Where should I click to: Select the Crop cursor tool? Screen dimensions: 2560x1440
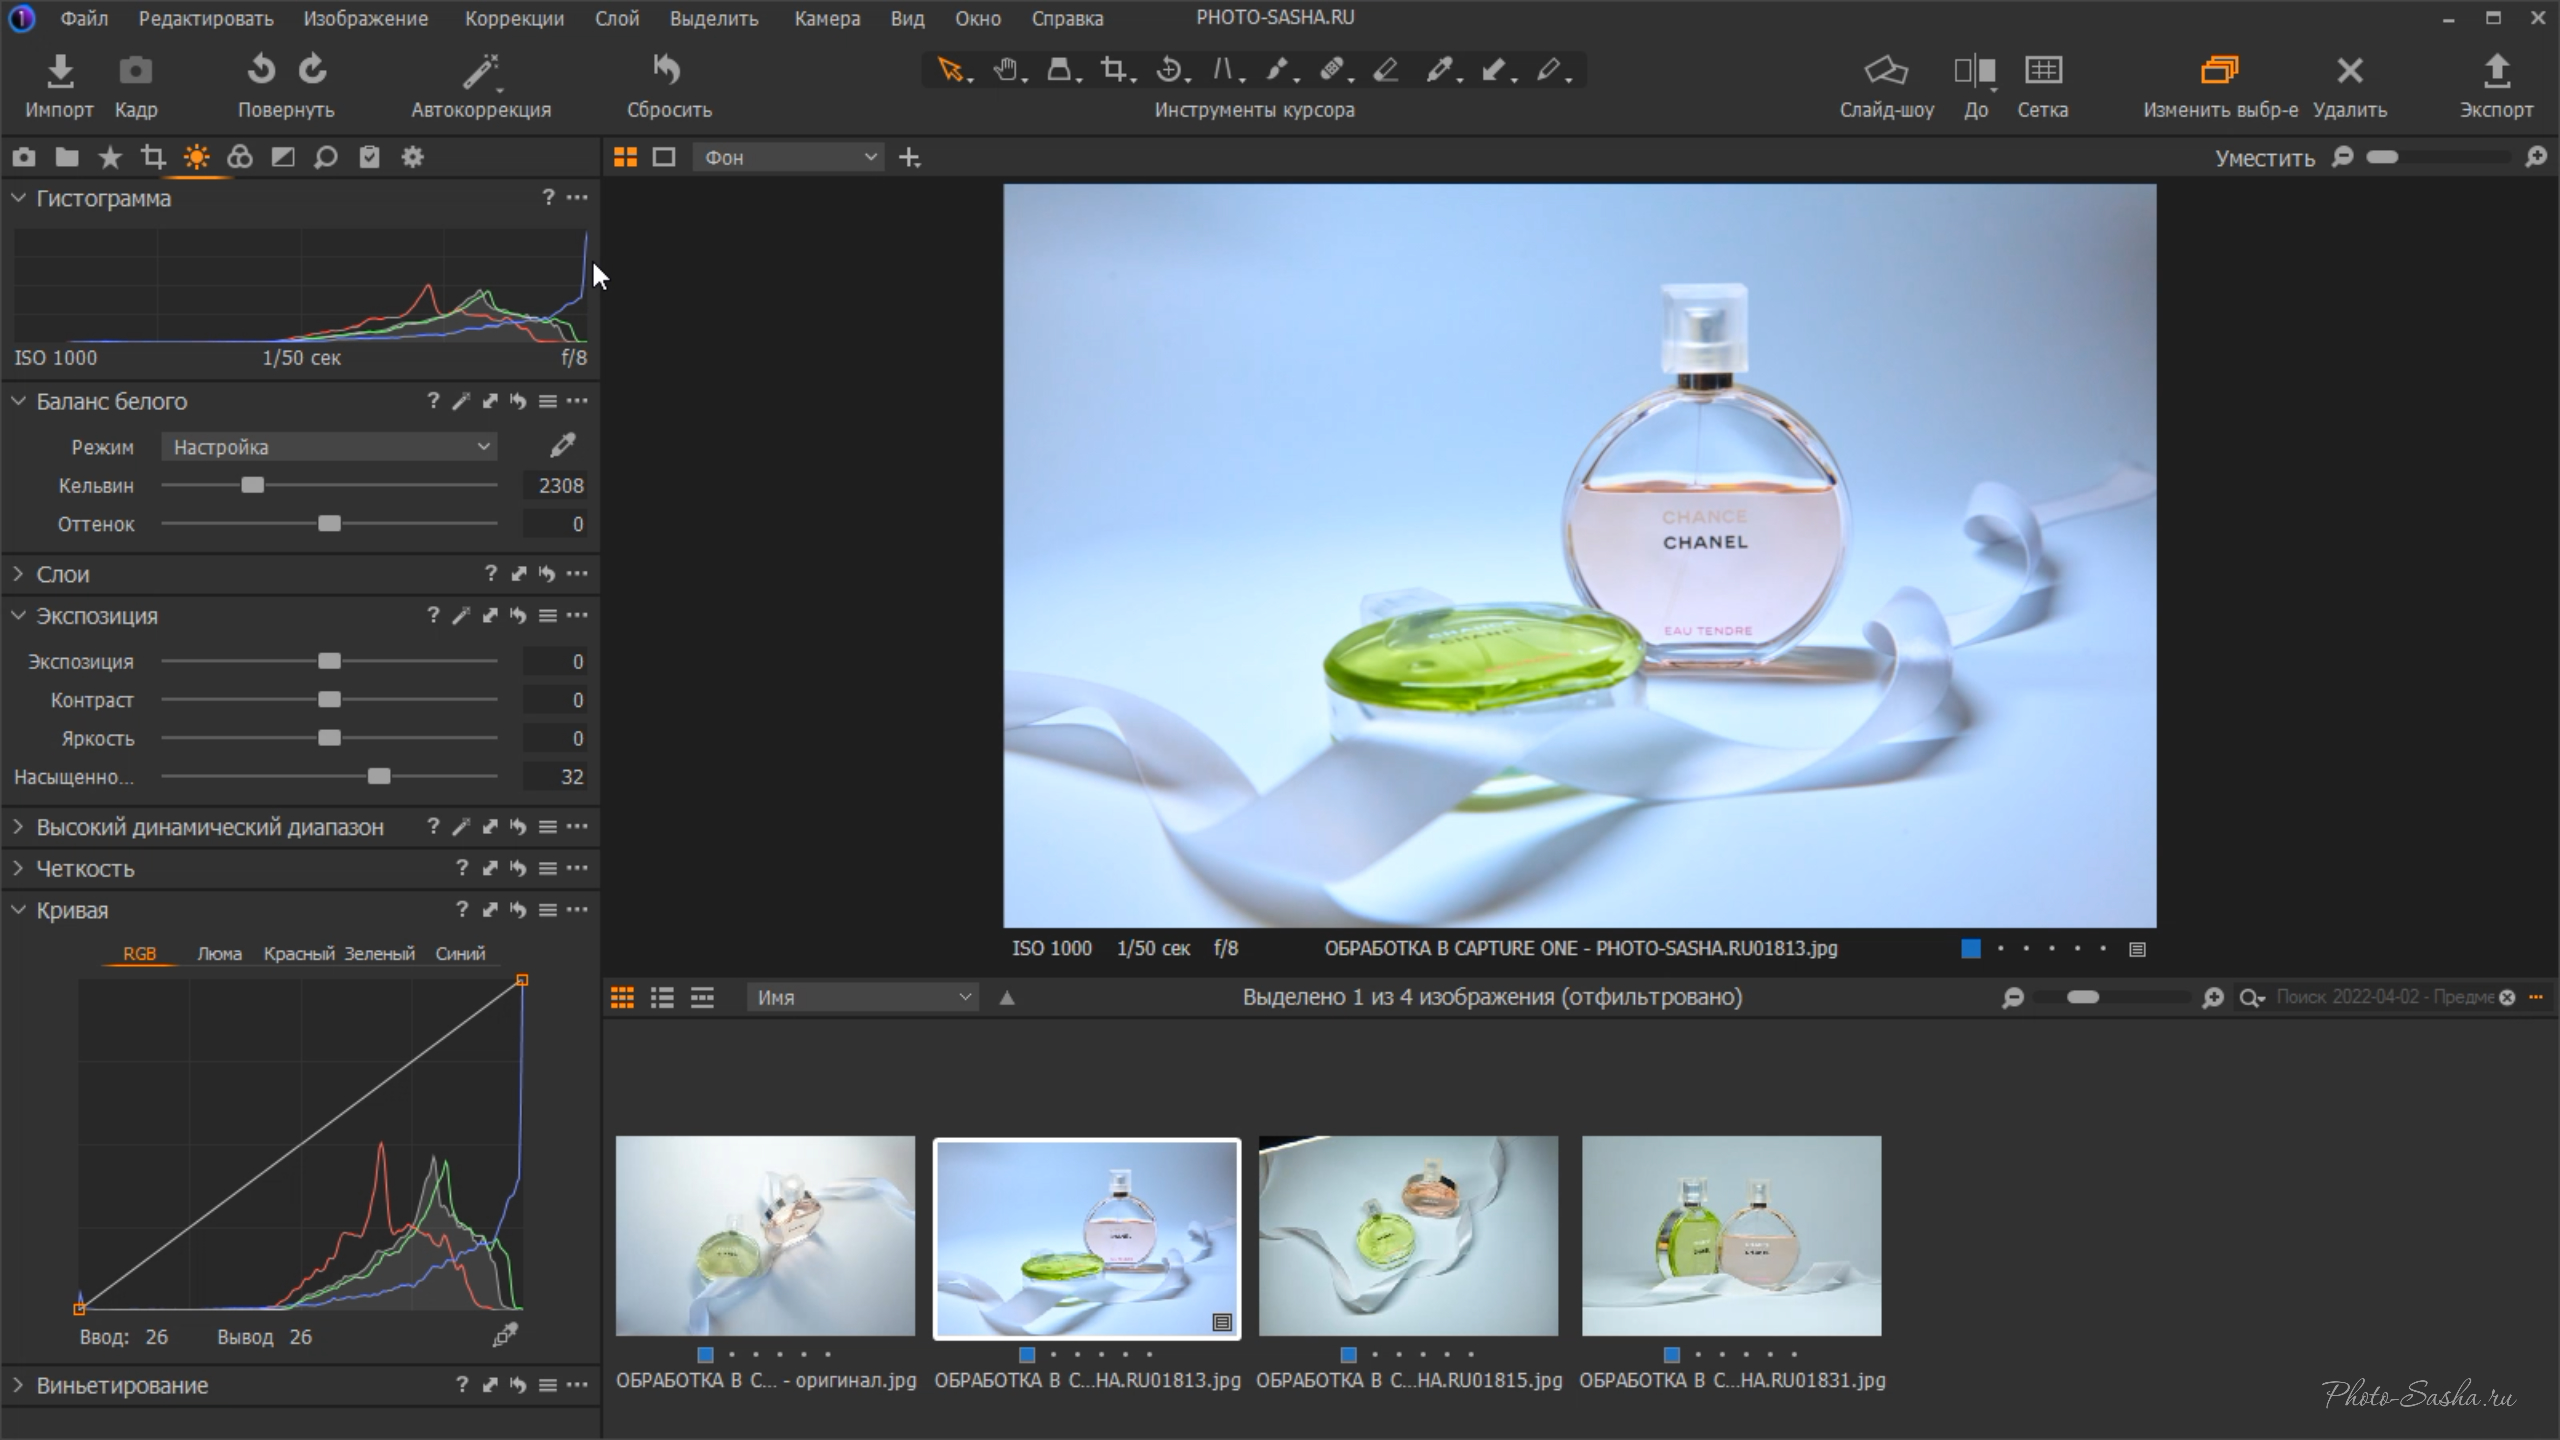pos(1112,70)
